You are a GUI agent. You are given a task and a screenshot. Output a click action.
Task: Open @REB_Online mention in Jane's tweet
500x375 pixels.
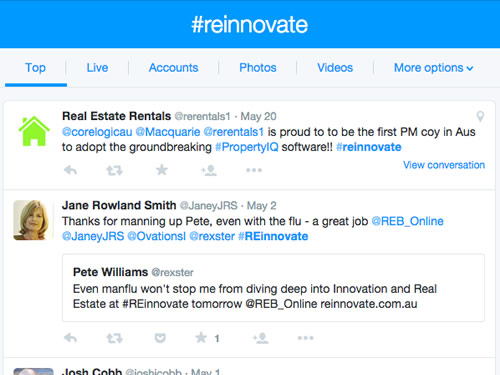click(x=407, y=221)
